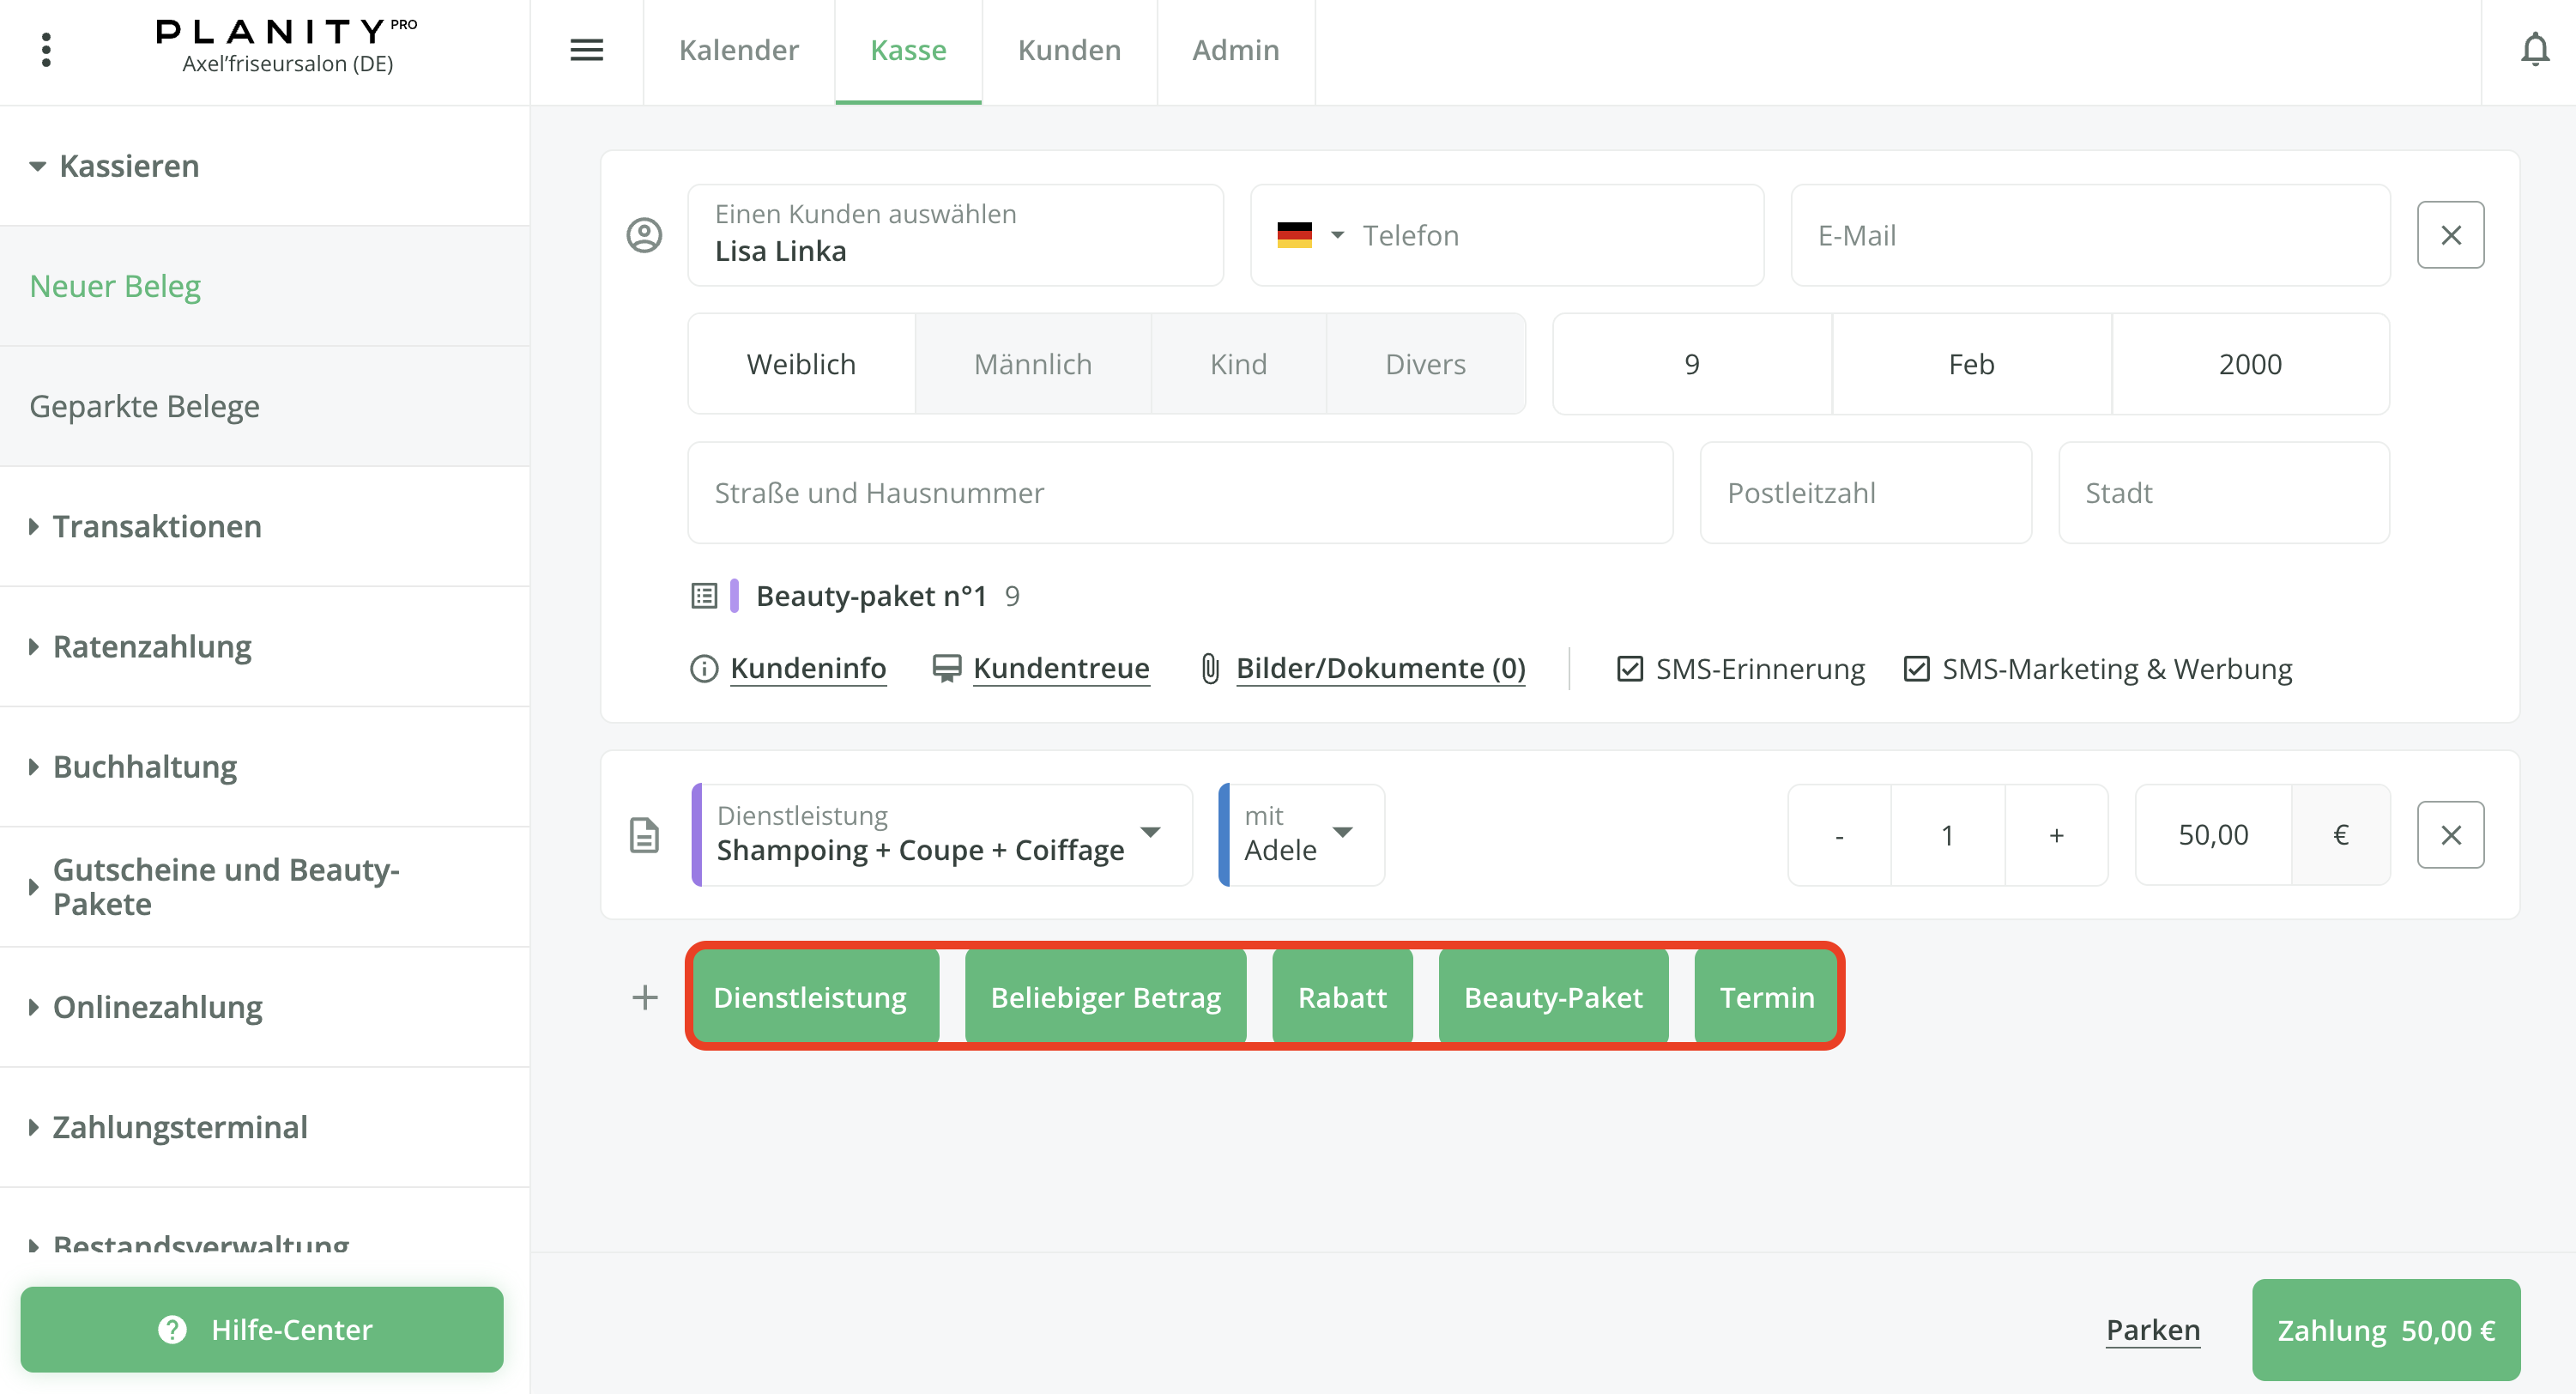Image resolution: width=2576 pixels, height=1394 pixels.
Task: Click the customer profile avatar icon
Action: point(644,235)
